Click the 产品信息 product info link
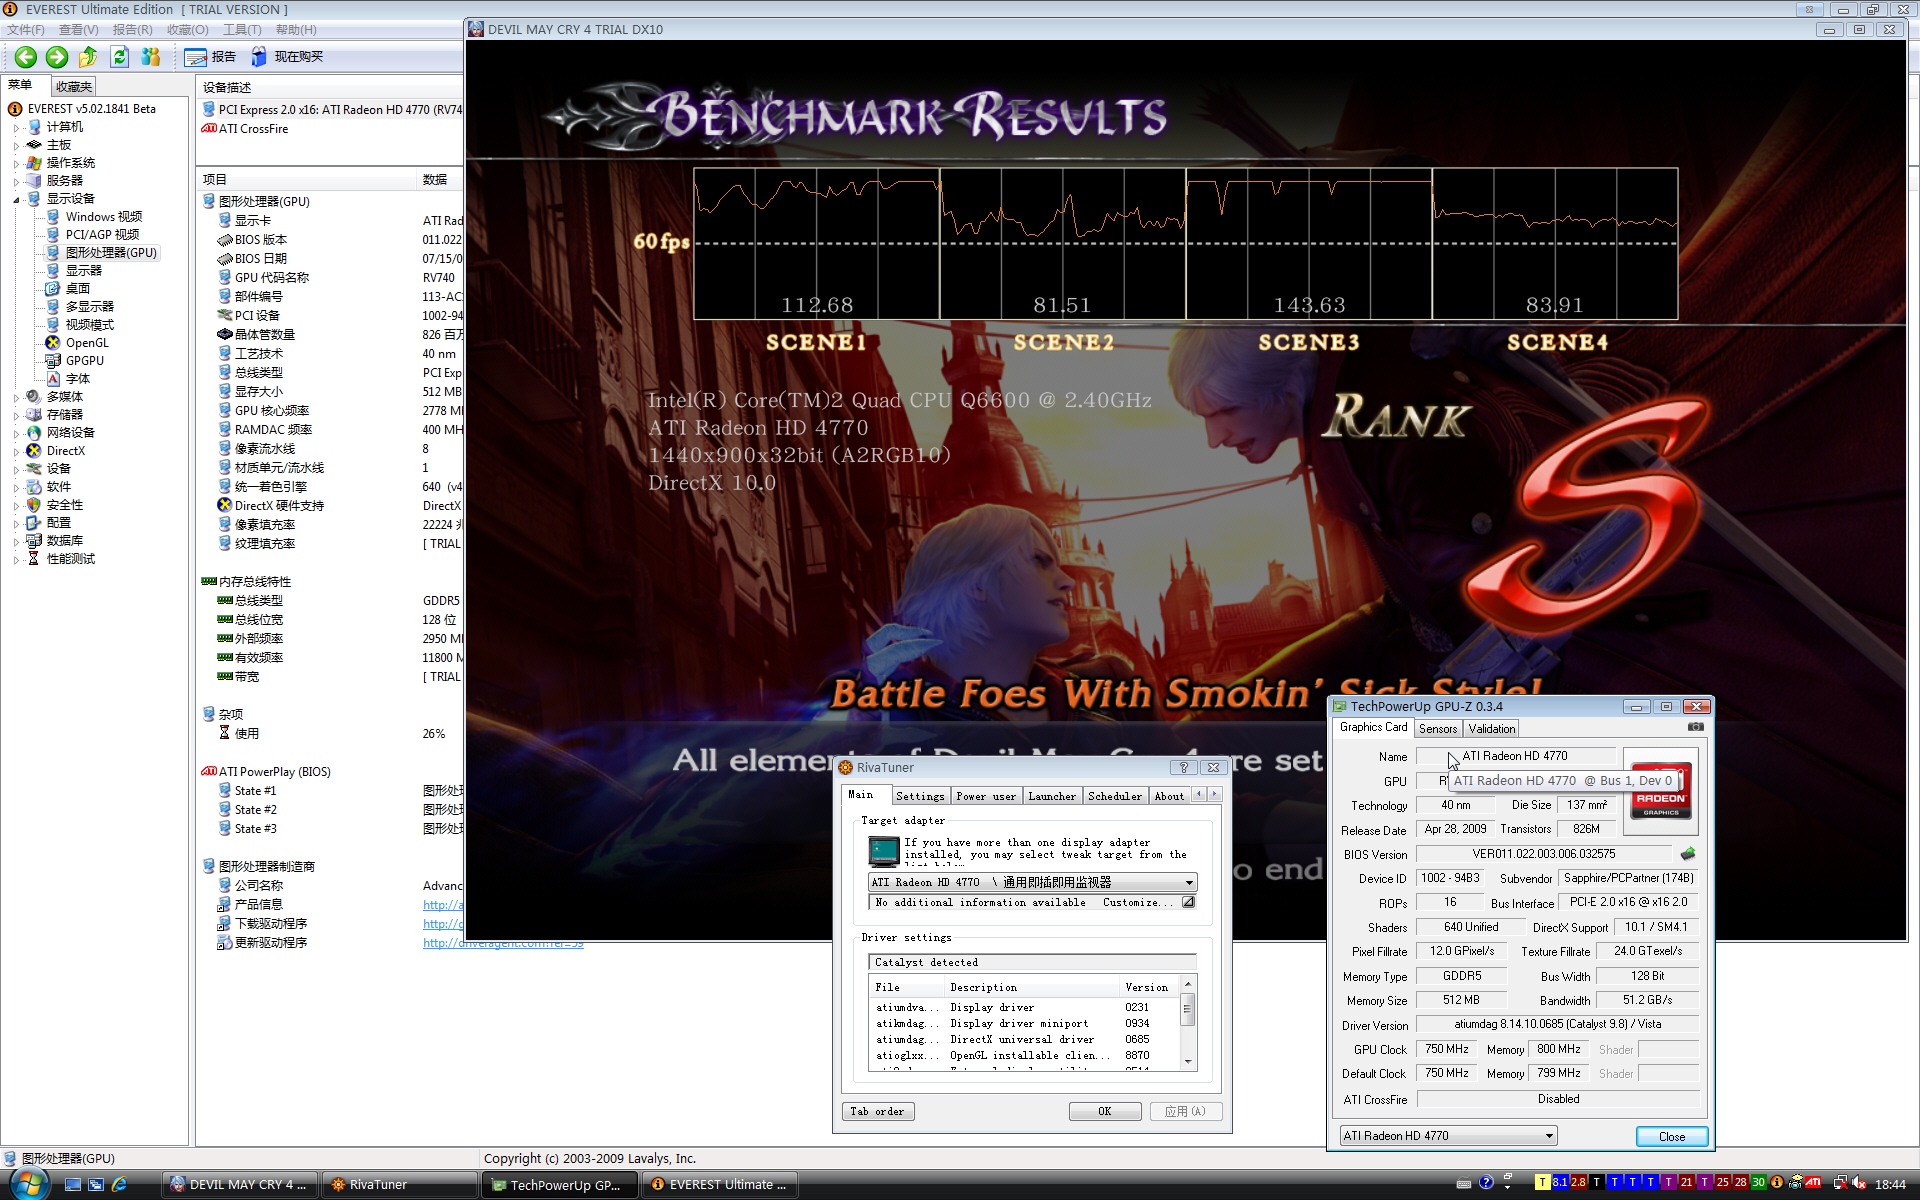Image resolution: width=1920 pixels, height=1200 pixels. click(x=259, y=904)
